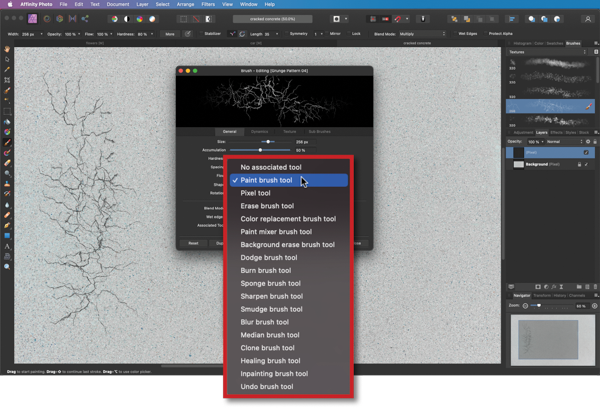The height and width of the screenshot is (408, 600).
Task: Apply Auto Levels from the toolbar
Action: 114,19
